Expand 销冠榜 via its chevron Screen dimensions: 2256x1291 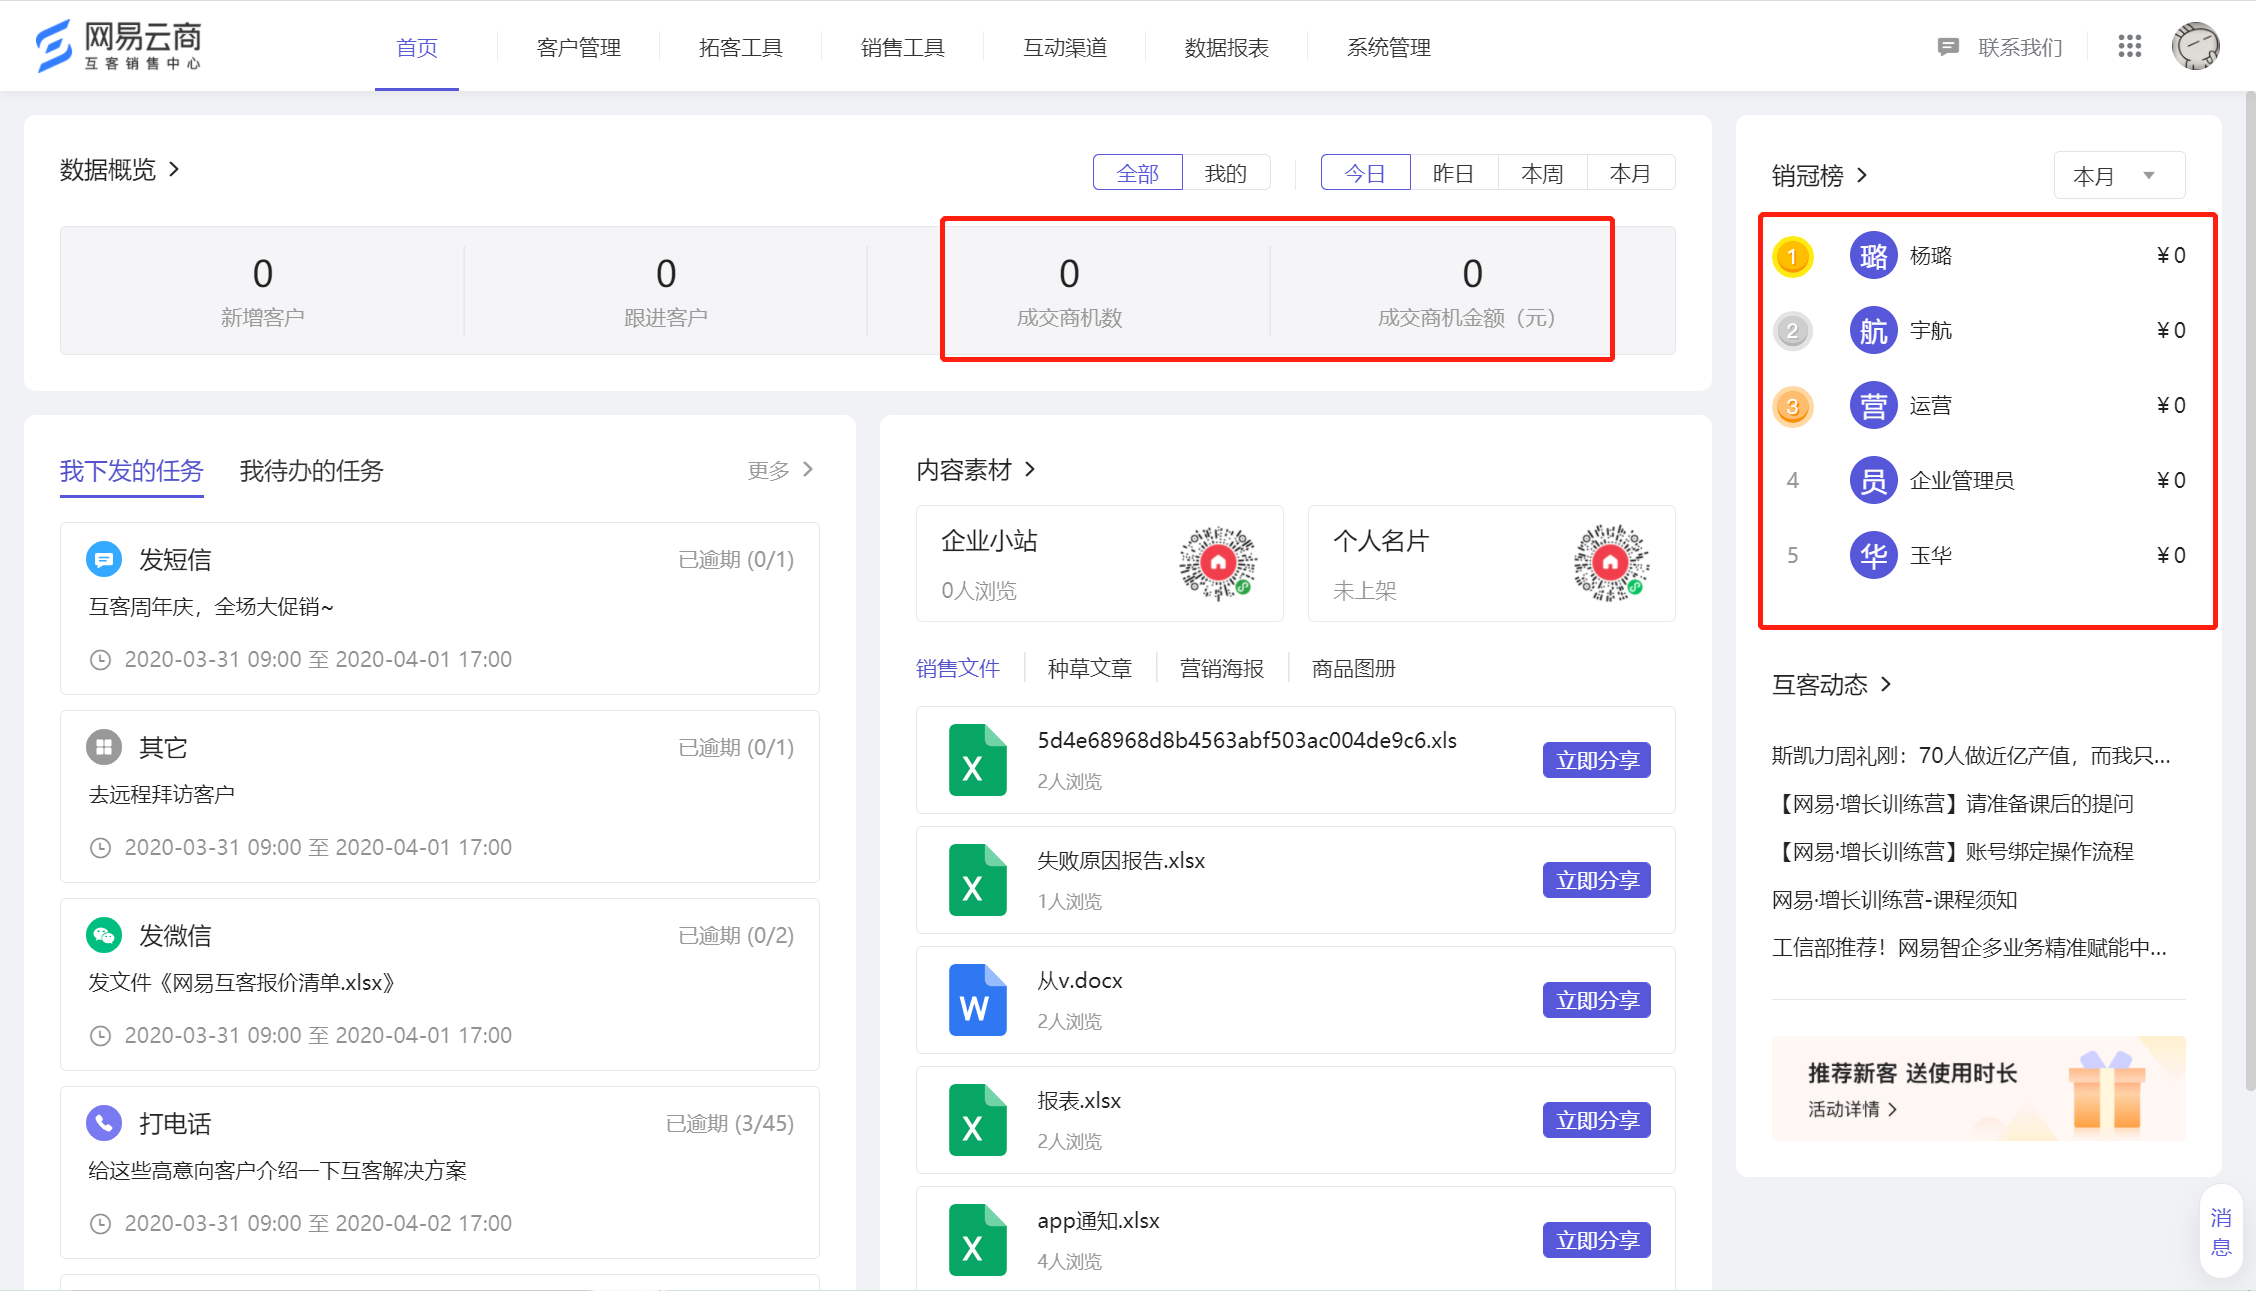(x=1862, y=175)
